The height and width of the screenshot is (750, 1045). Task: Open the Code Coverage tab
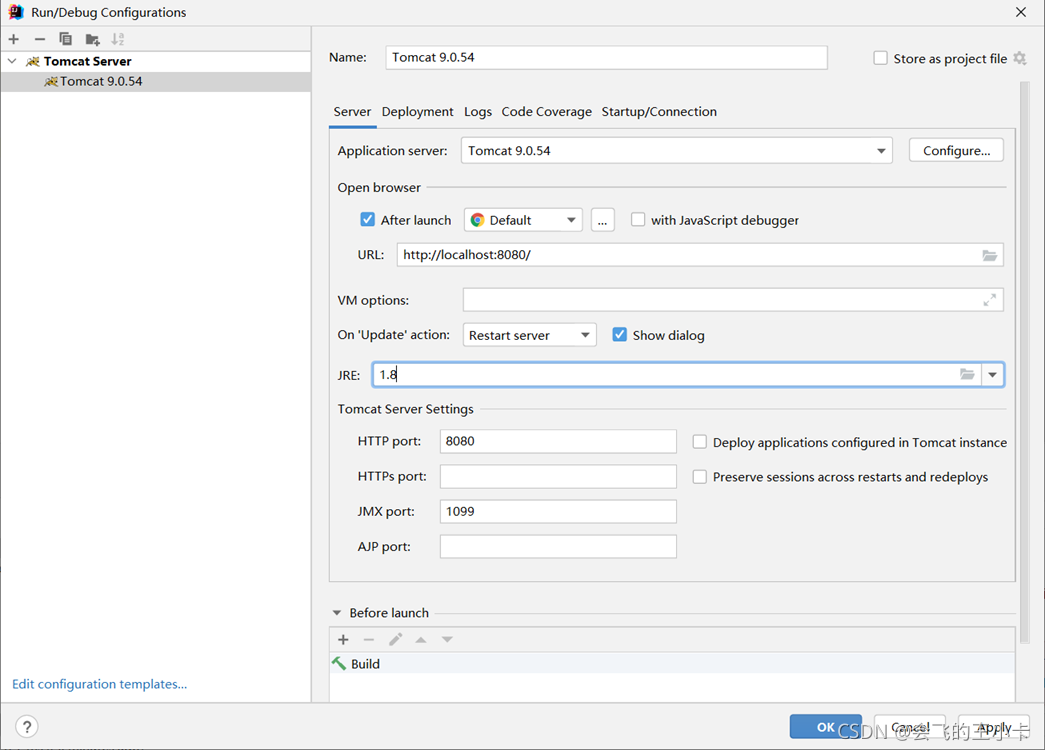(546, 111)
